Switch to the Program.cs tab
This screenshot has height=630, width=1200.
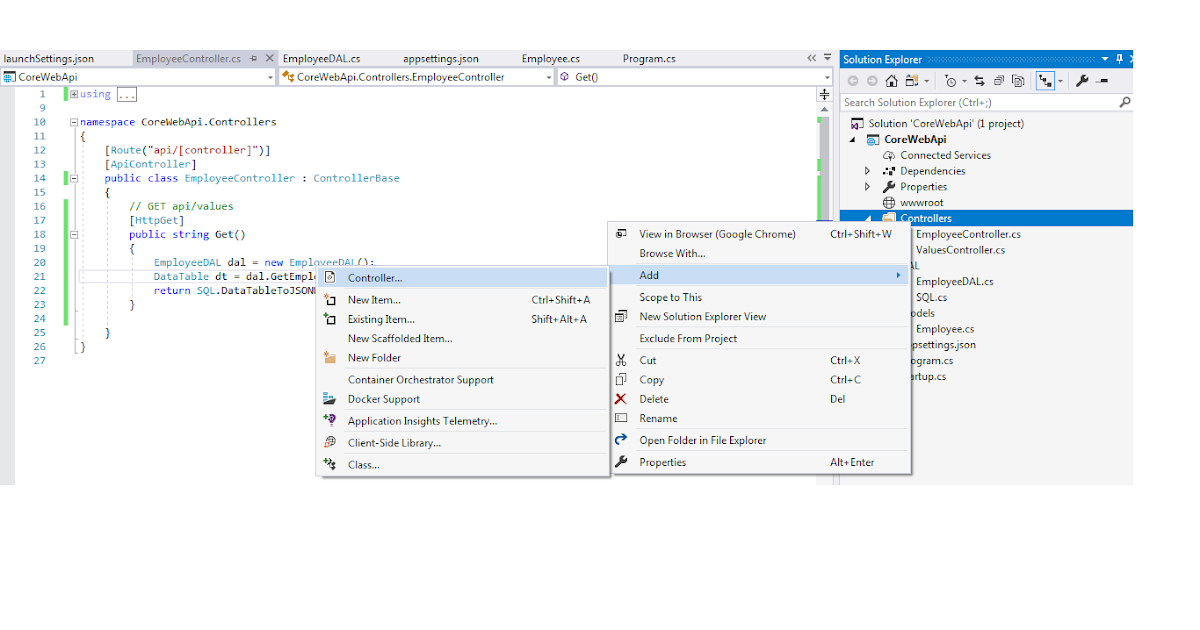coord(649,58)
